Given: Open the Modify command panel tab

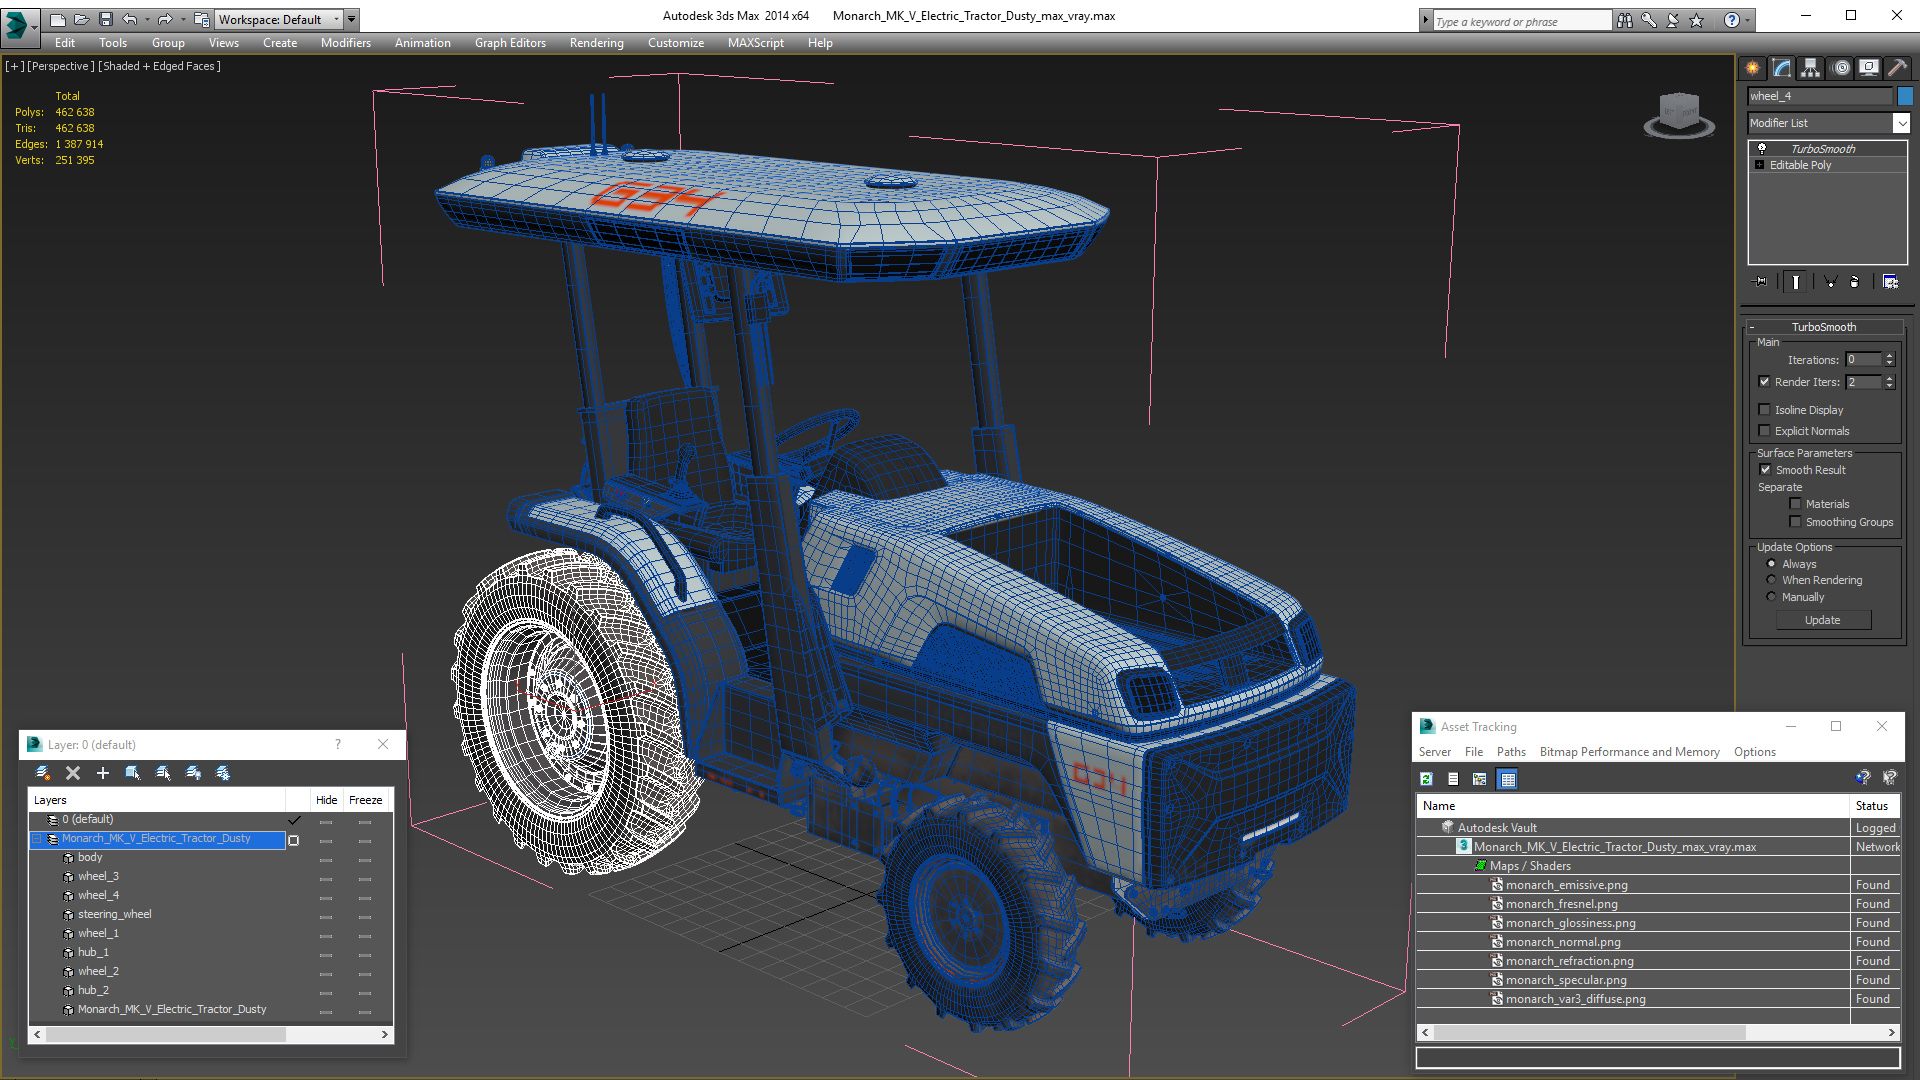Looking at the screenshot, I should click(x=1782, y=68).
